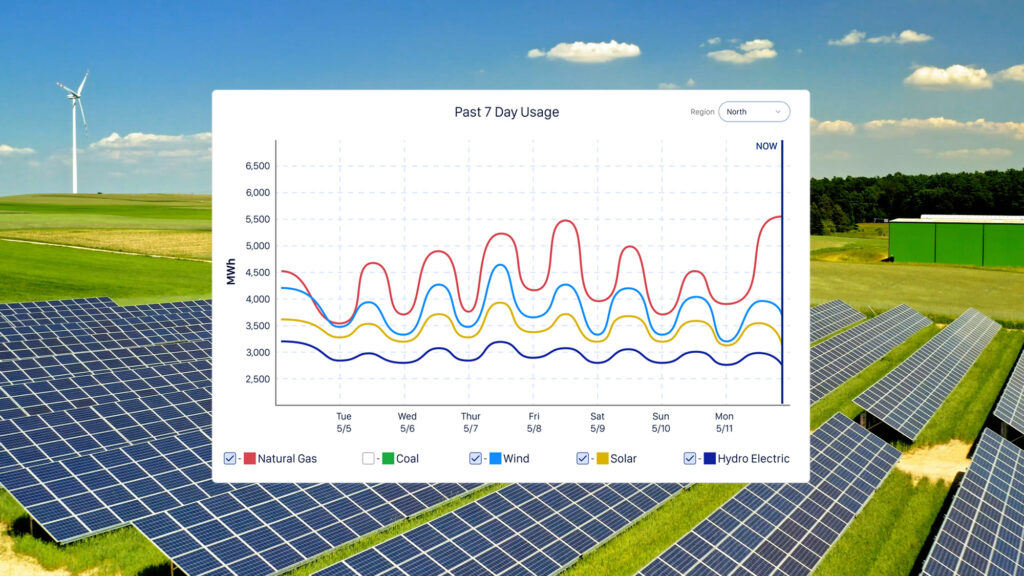
Task: Toggle the Wind checkbox off
Action: (476, 458)
